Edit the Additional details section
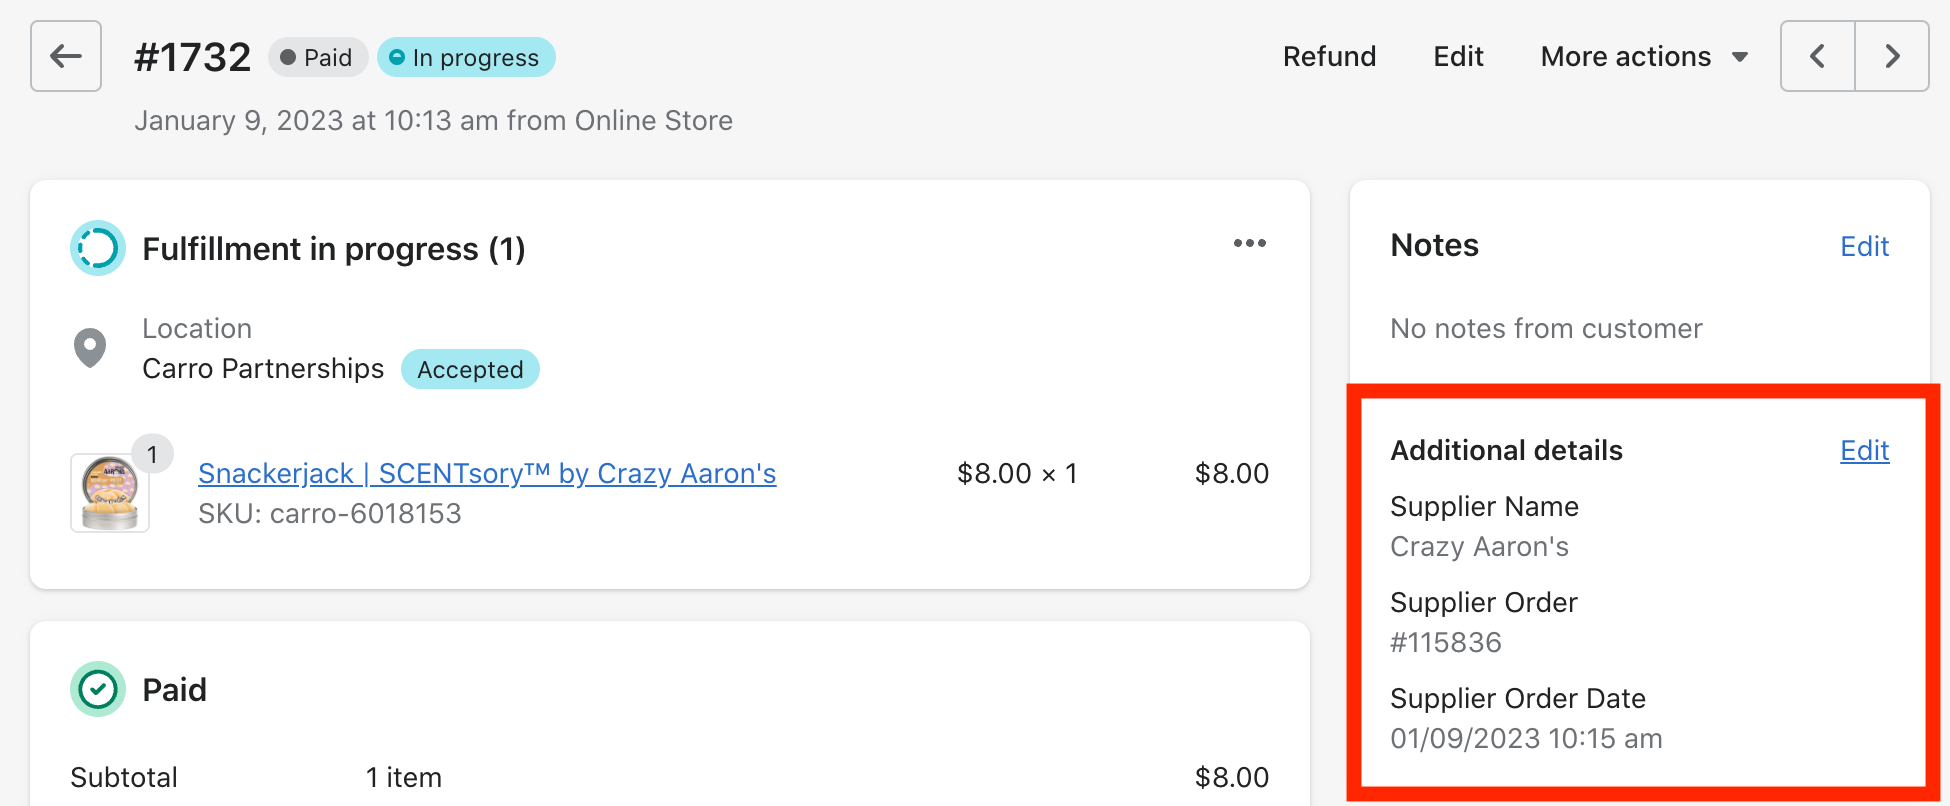The image size is (1950, 806). click(x=1864, y=451)
